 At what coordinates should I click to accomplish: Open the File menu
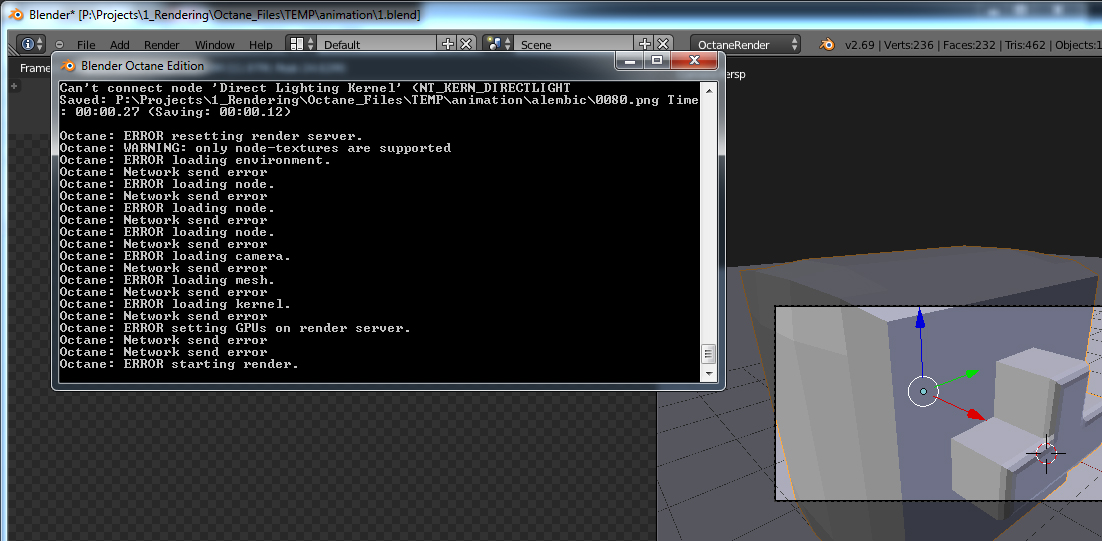tap(86, 44)
